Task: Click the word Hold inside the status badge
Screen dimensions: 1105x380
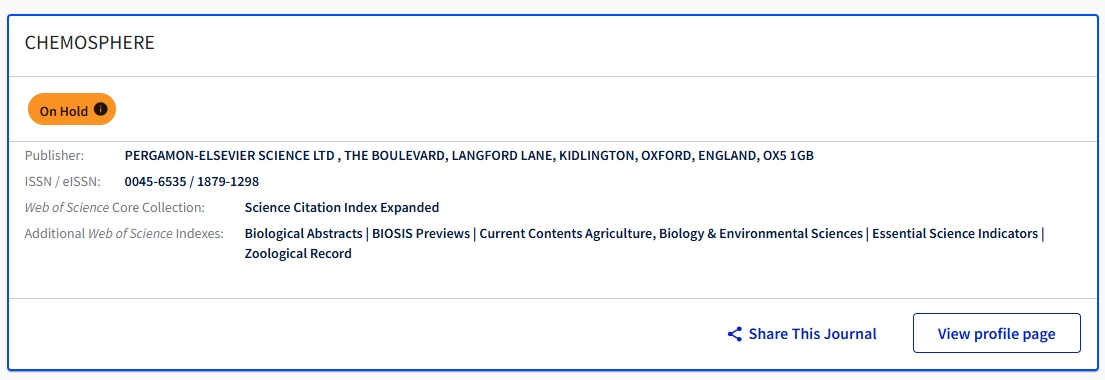Action: (75, 111)
